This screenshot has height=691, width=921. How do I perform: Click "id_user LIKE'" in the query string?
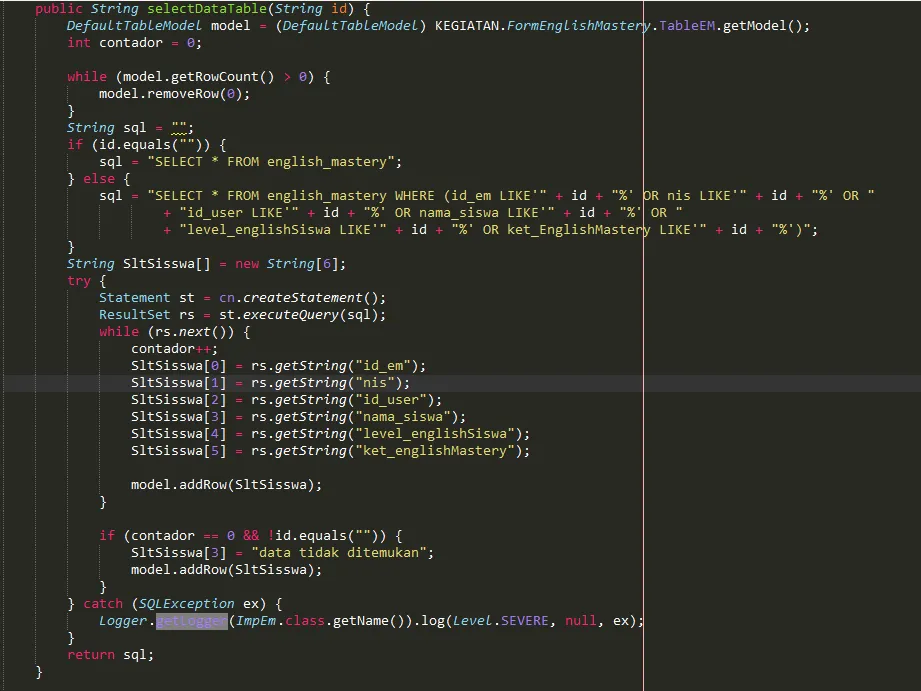point(239,213)
